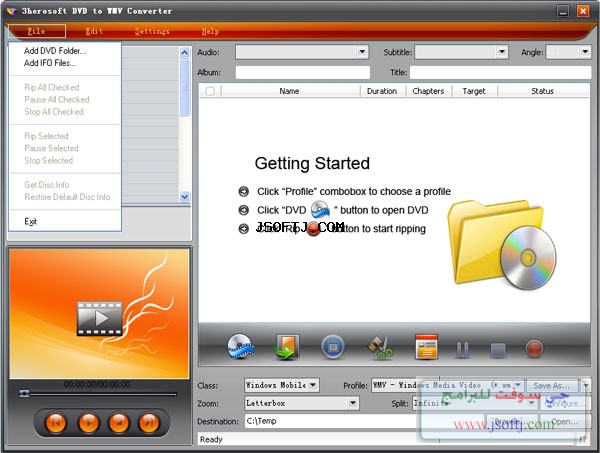600x453 pixels.
Task: Expand the Split Infinite dropdown
Action: (x=532, y=403)
